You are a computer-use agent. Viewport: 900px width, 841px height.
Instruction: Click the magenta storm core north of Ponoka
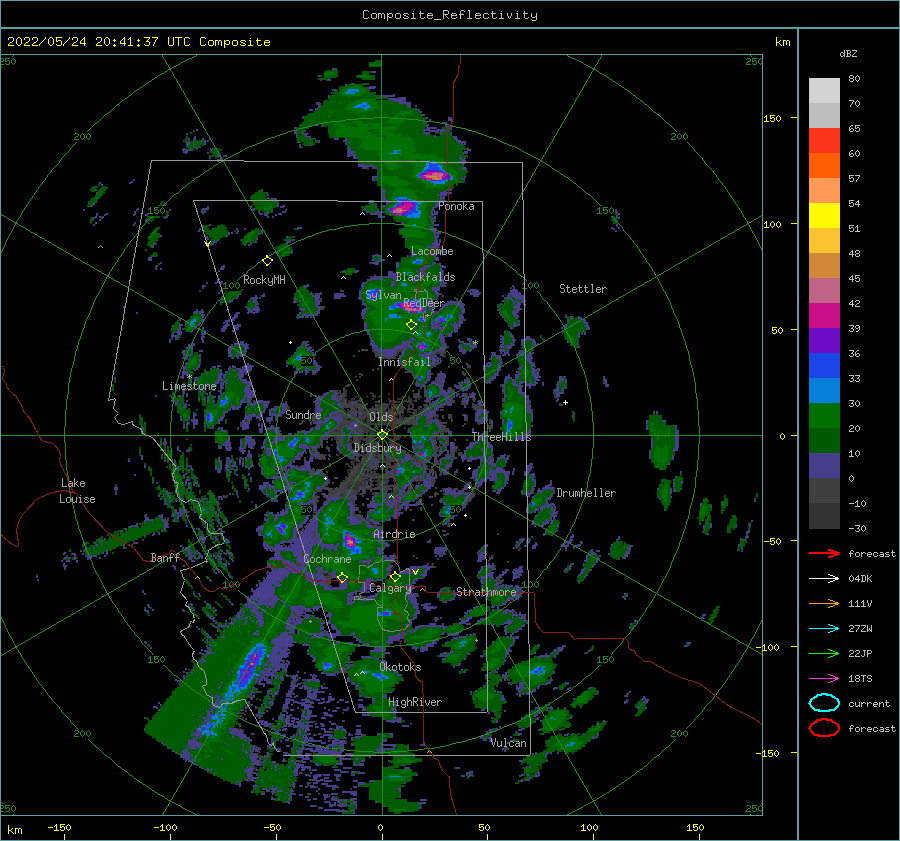pyautogui.click(x=435, y=174)
